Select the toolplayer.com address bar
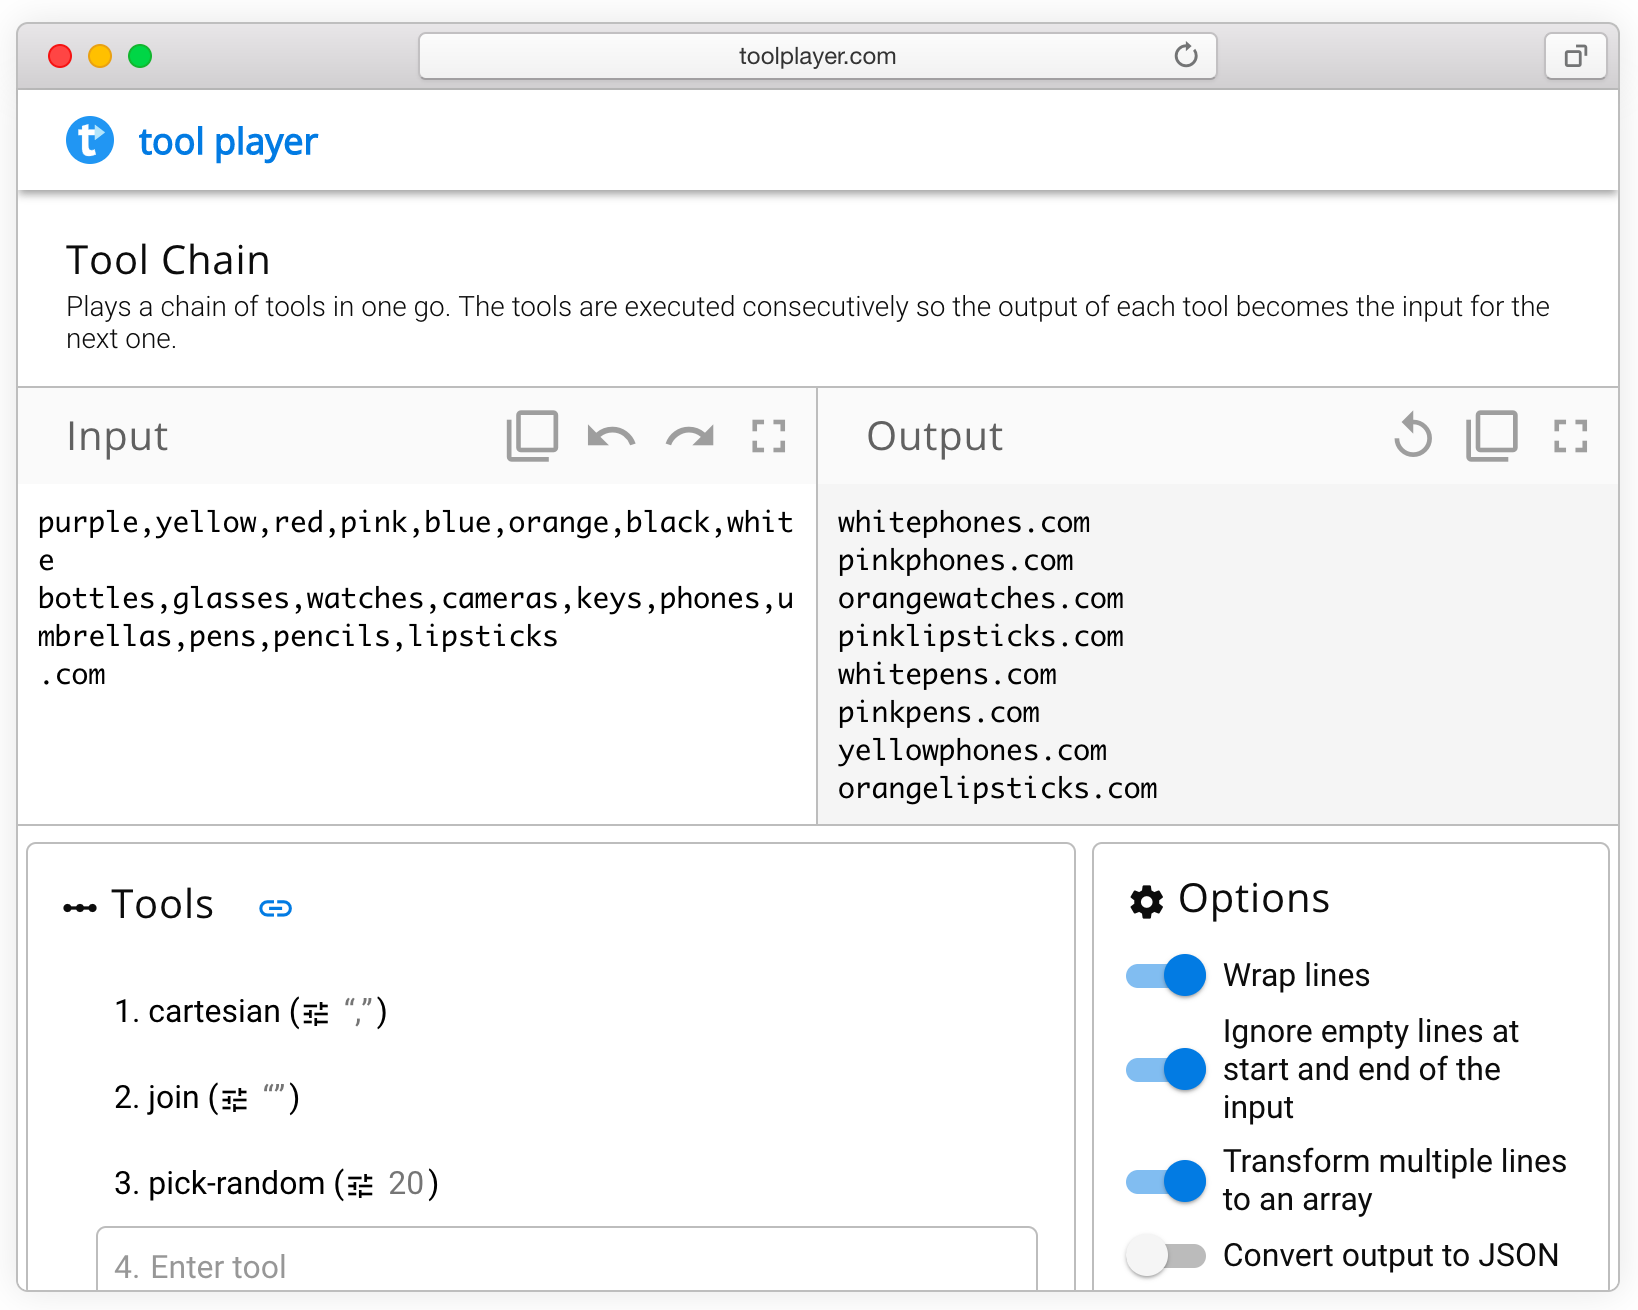The height and width of the screenshot is (1310, 1638). (x=816, y=55)
